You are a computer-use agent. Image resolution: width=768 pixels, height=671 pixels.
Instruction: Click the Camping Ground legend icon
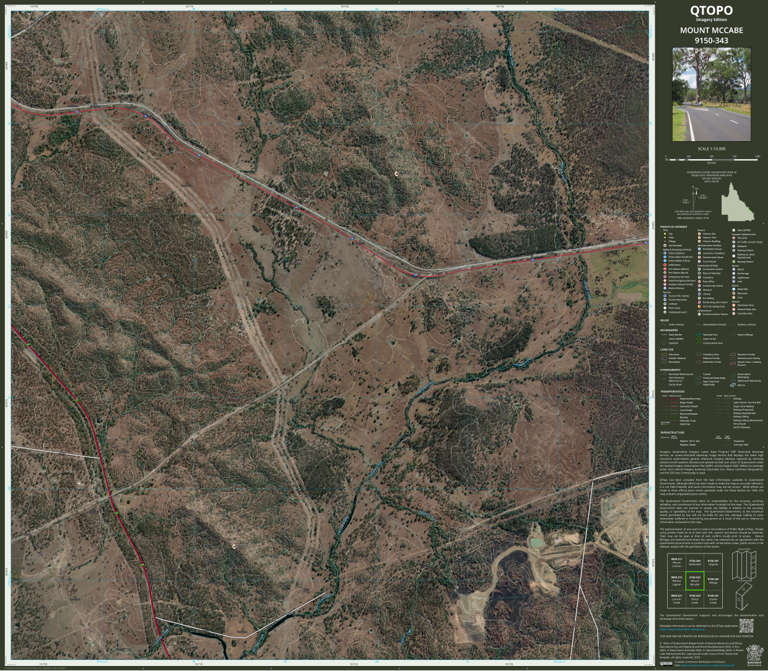click(665, 312)
